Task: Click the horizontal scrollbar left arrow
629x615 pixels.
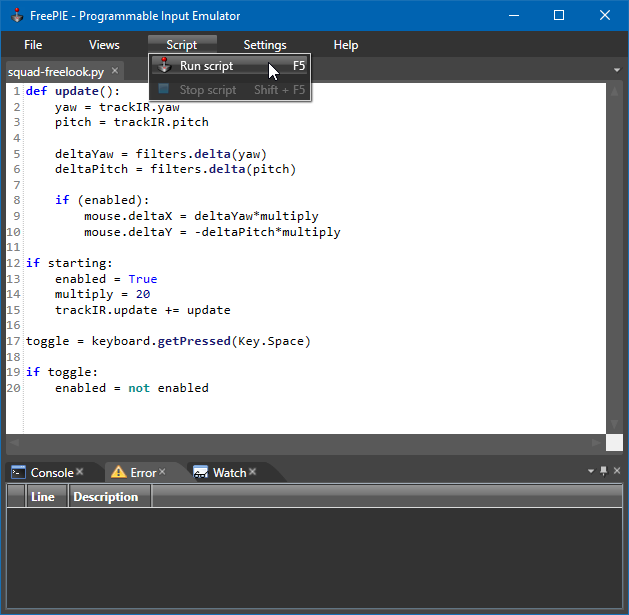Action: (14, 442)
